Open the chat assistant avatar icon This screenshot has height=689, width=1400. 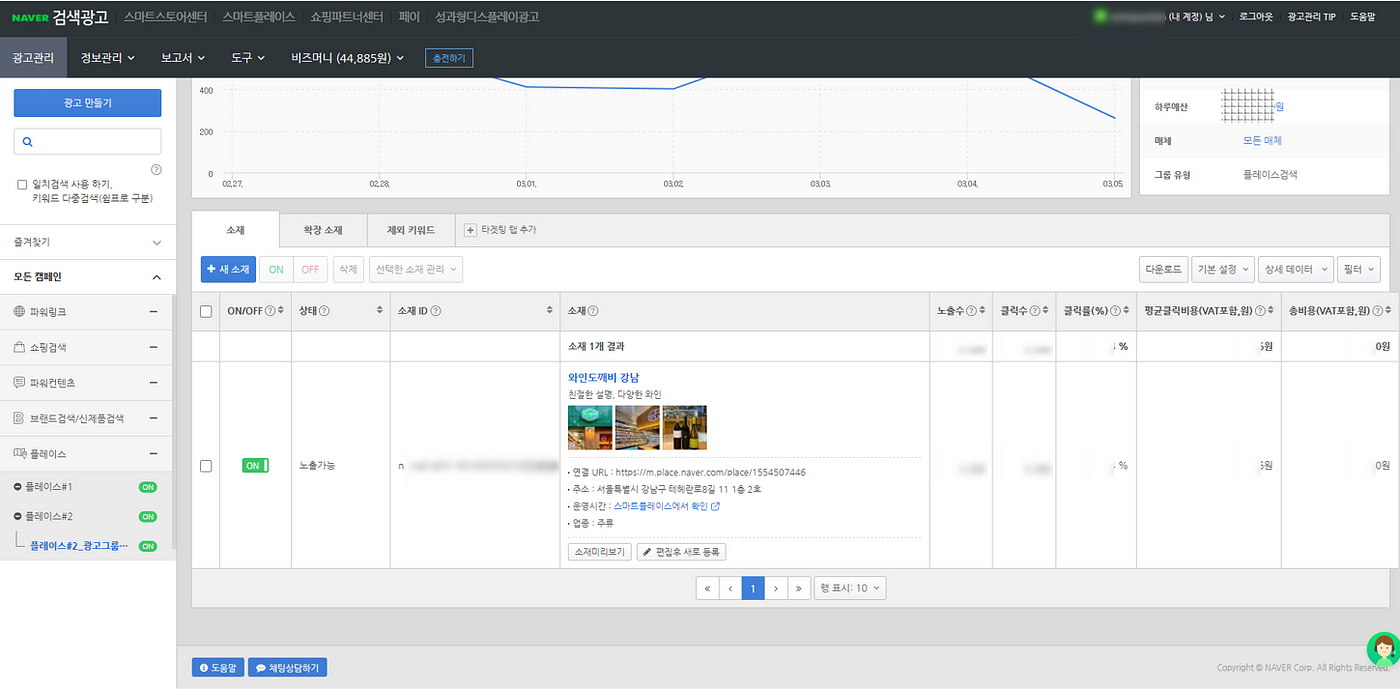(1383, 650)
